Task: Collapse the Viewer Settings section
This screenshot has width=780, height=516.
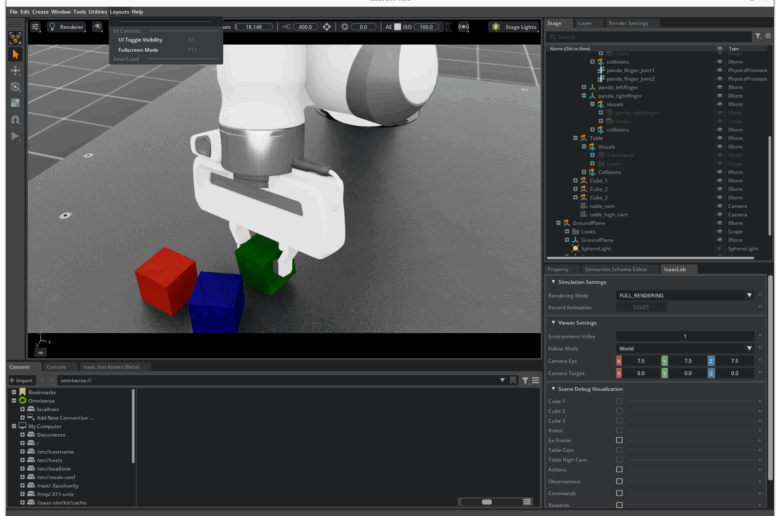Action: (x=553, y=322)
